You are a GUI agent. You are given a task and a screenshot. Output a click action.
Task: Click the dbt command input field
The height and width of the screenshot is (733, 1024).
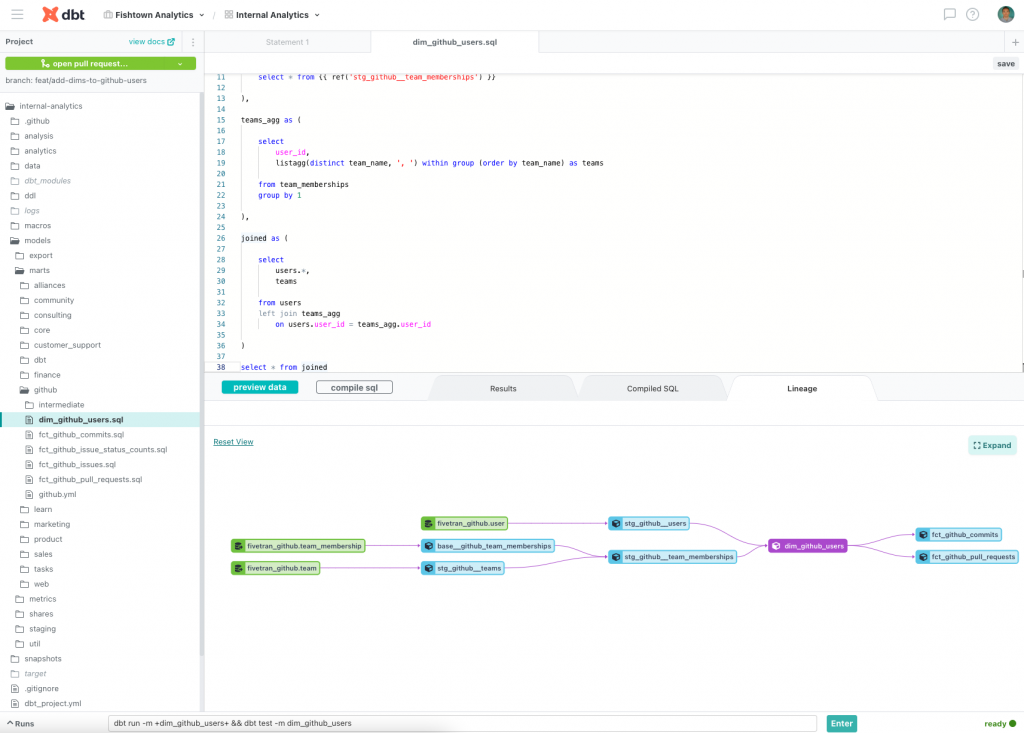[462, 723]
